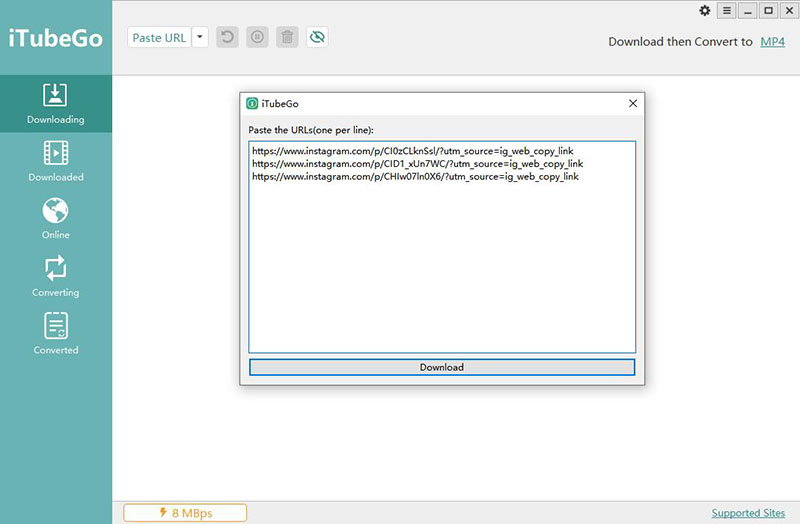Change the MP4 output format link

[x=772, y=42]
